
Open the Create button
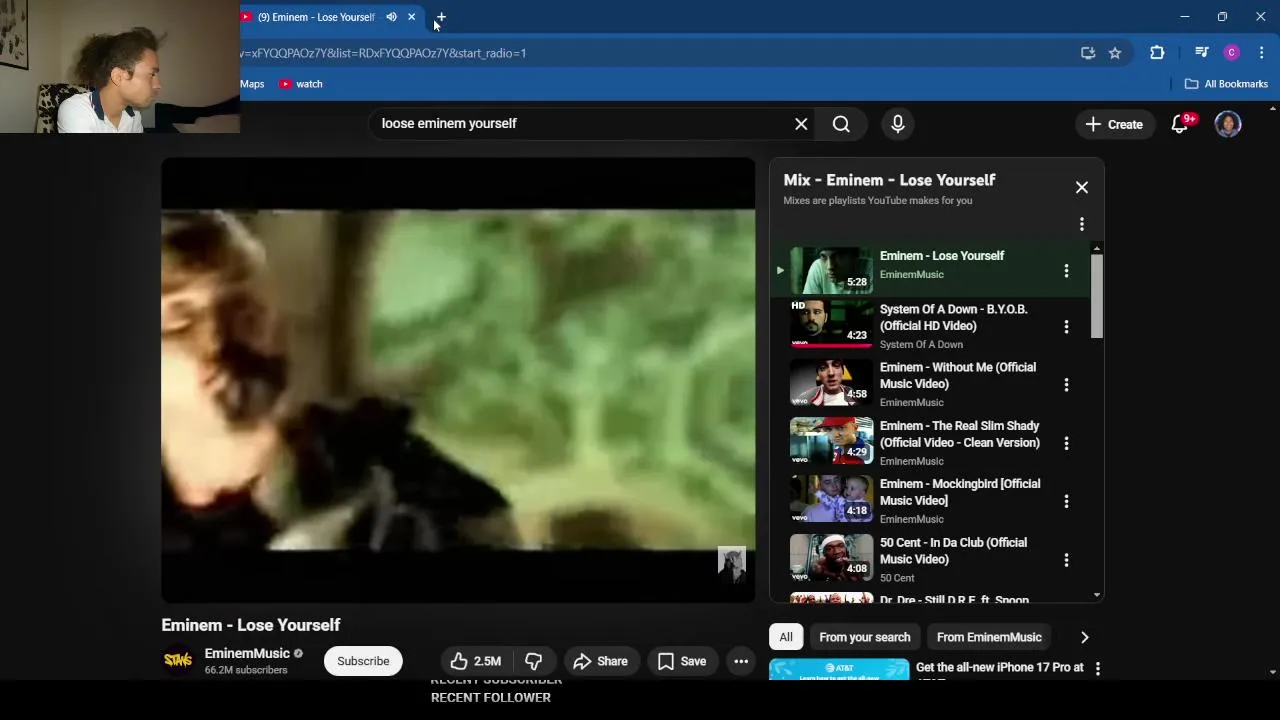point(1114,124)
